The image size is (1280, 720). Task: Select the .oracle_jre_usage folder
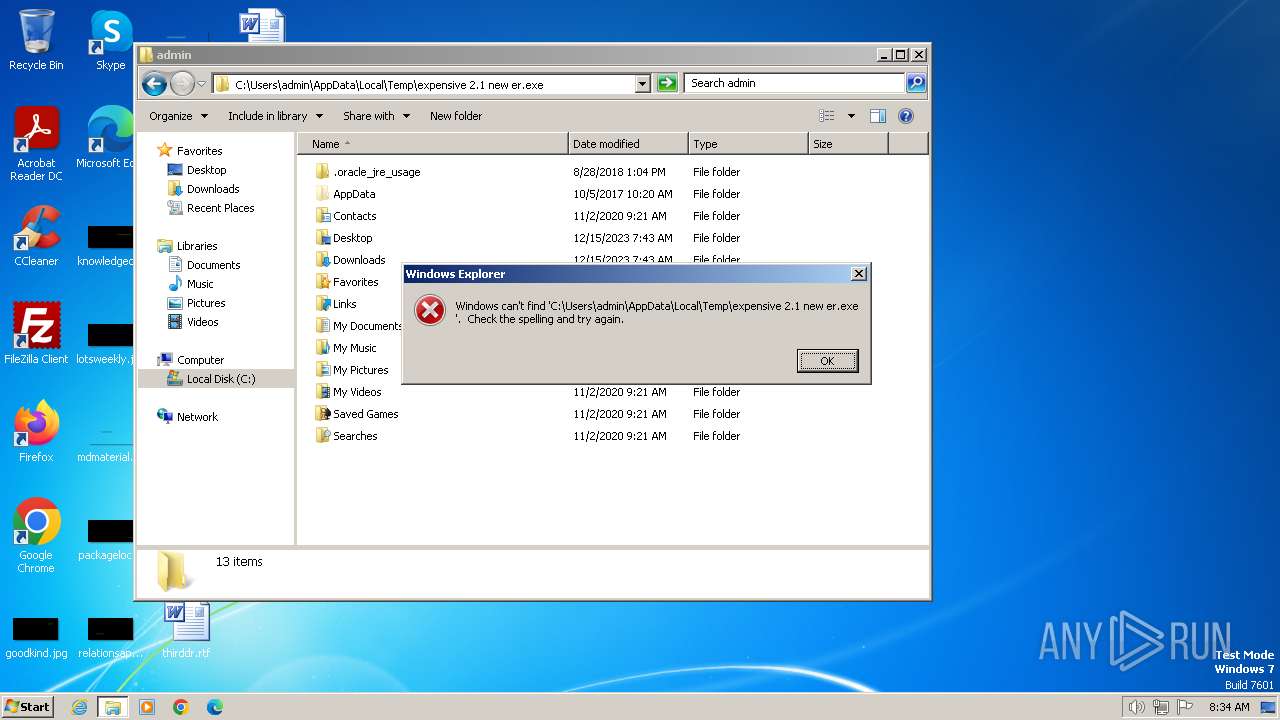pyautogui.click(x=368, y=172)
